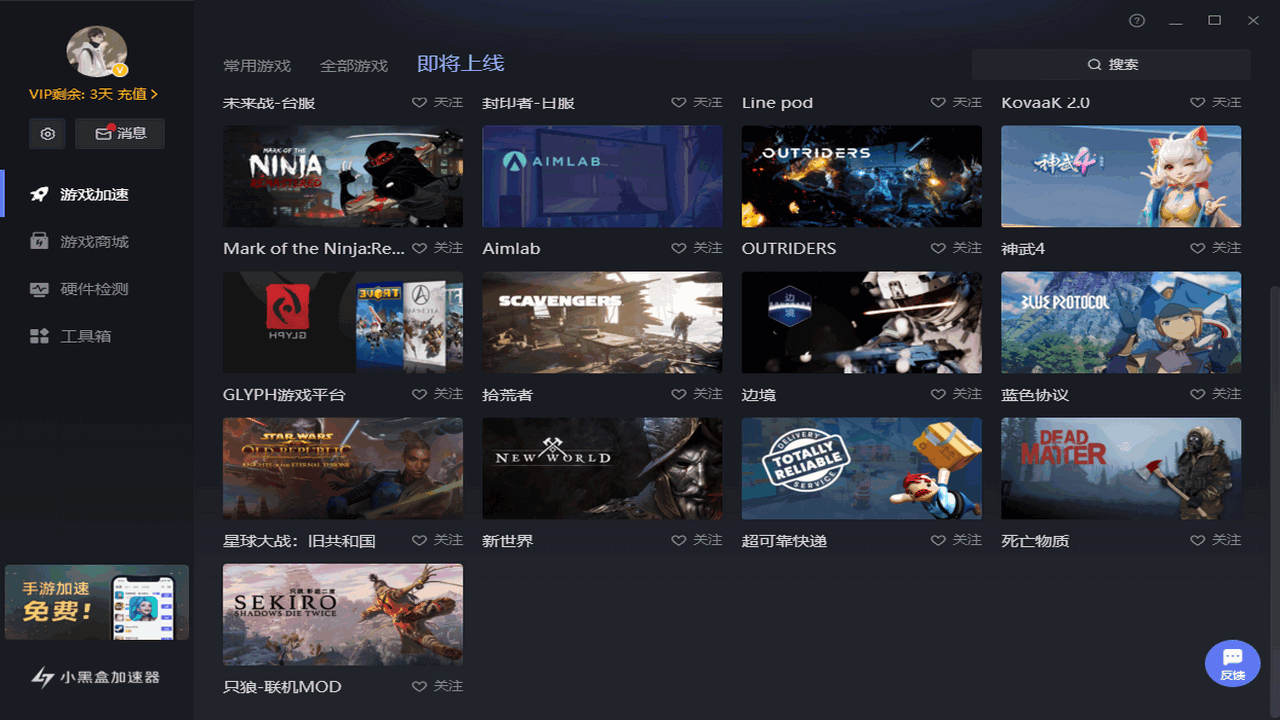Switch to the 全部游戏 tab
Screen dimensions: 1280x720
pos(354,66)
